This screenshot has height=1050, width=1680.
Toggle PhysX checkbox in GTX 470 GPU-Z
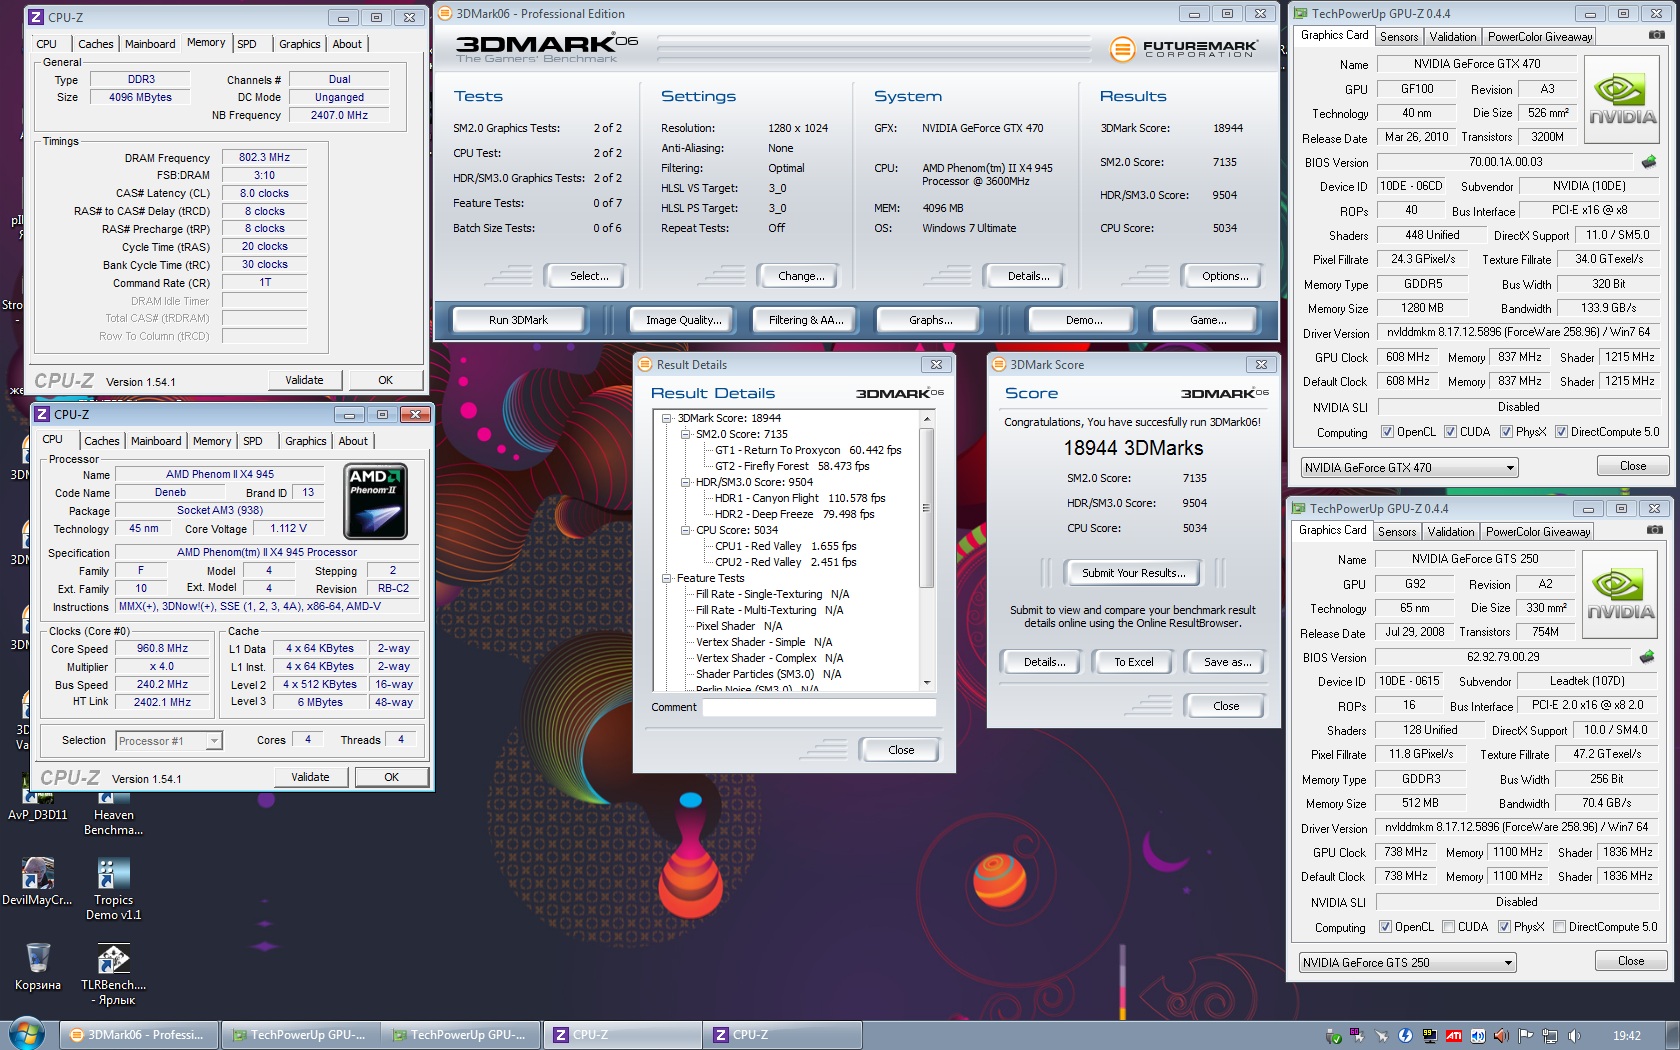tap(1506, 432)
